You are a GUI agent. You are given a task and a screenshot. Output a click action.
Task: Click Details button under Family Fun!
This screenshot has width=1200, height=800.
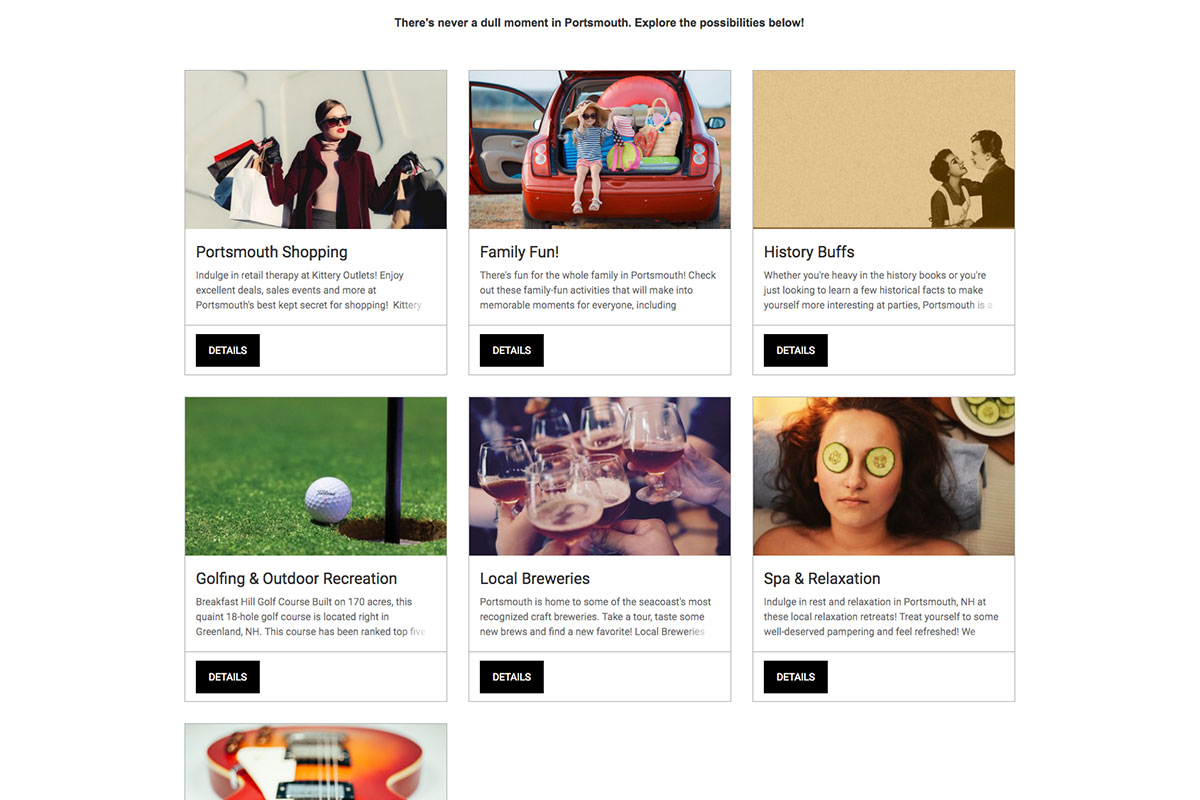click(x=511, y=350)
